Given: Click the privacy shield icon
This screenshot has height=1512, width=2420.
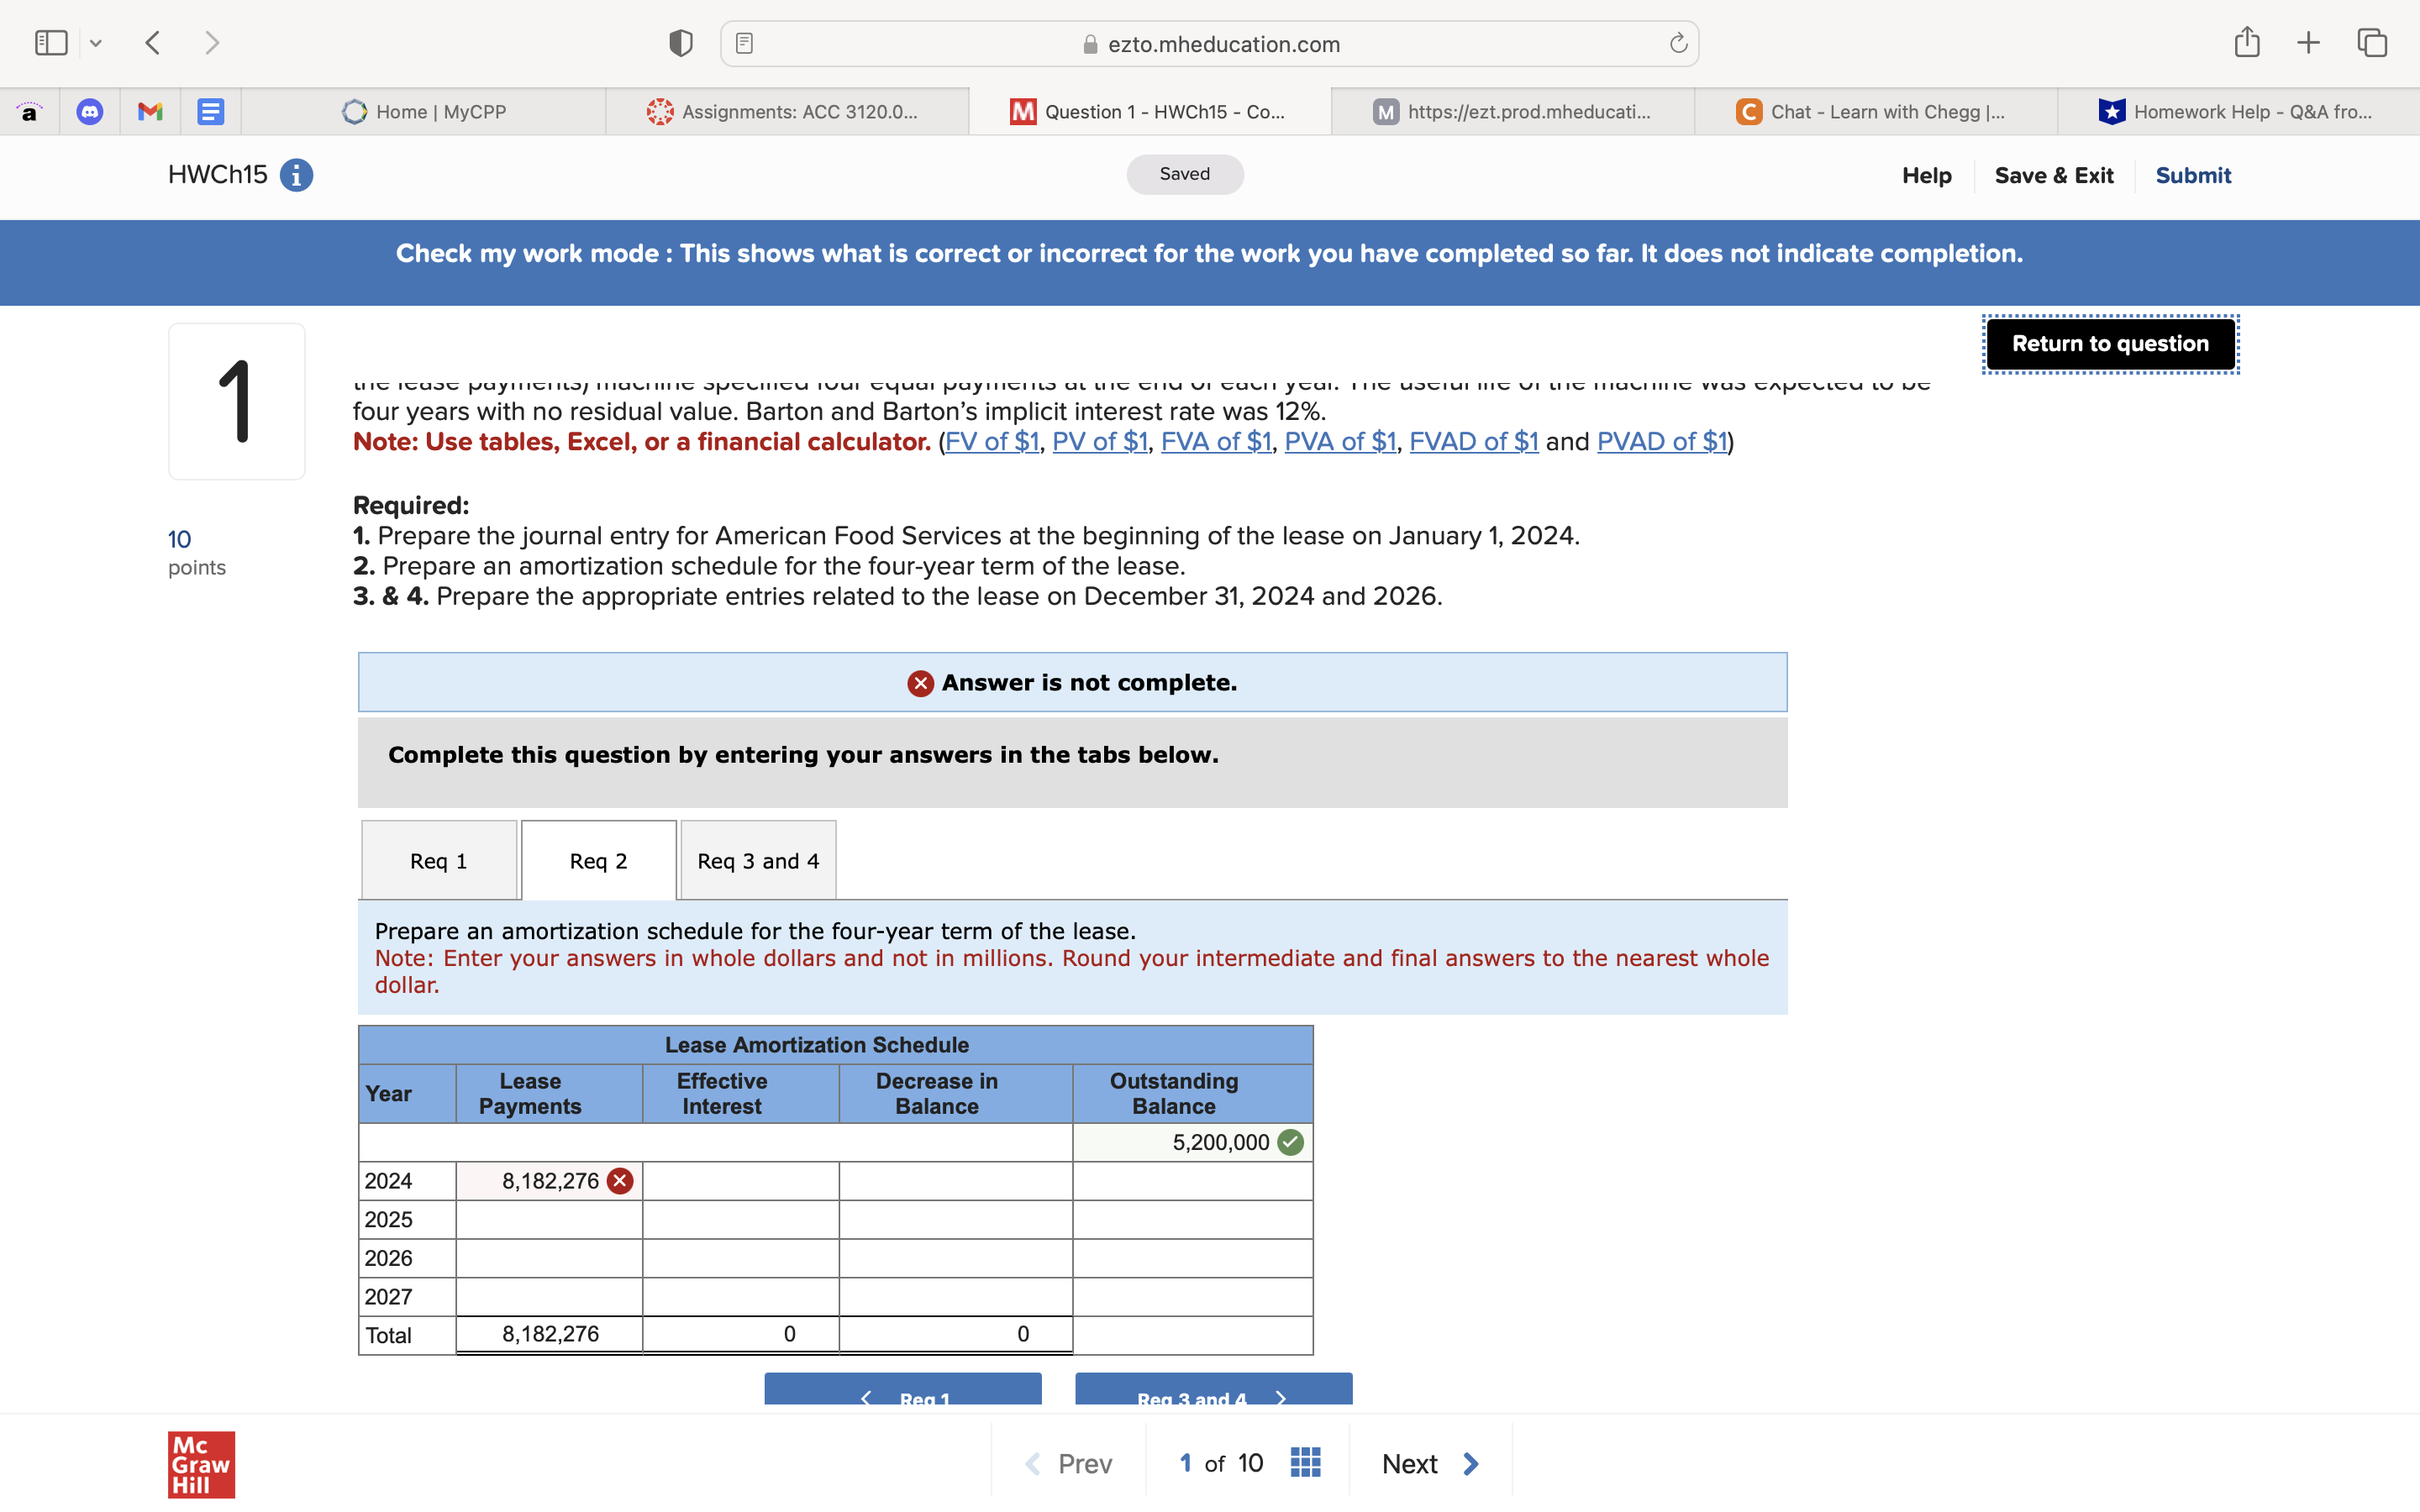Looking at the screenshot, I should [x=681, y=43].
